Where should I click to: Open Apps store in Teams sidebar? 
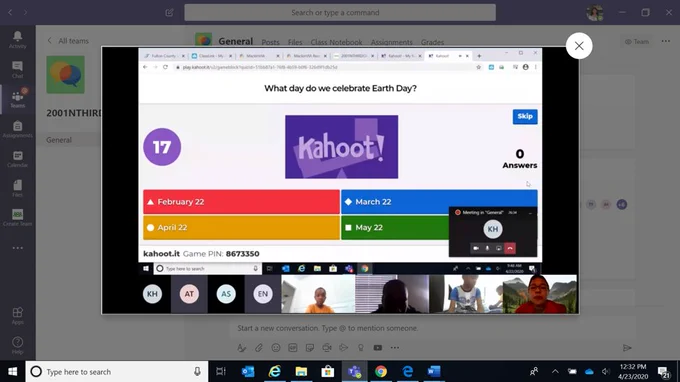point(17,316)
